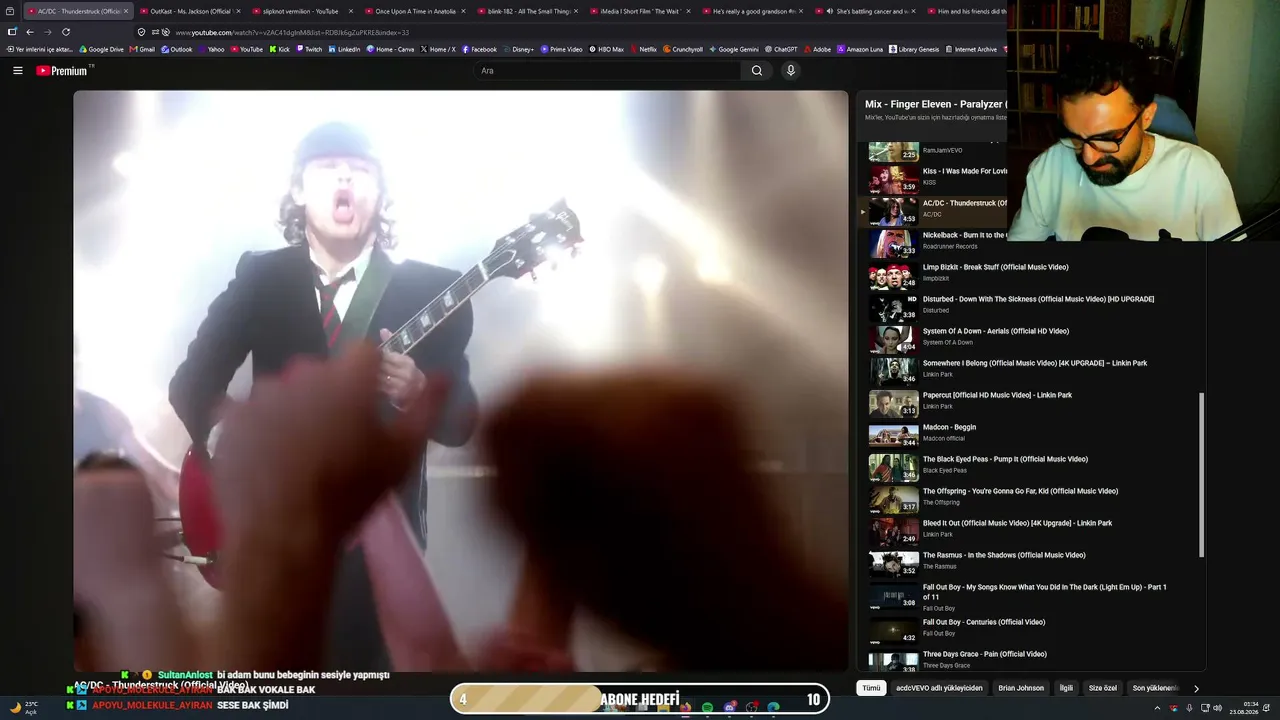Click the browser forward arrow
The width and height of the screenshot is (1280, 720).
coord(47,32)
